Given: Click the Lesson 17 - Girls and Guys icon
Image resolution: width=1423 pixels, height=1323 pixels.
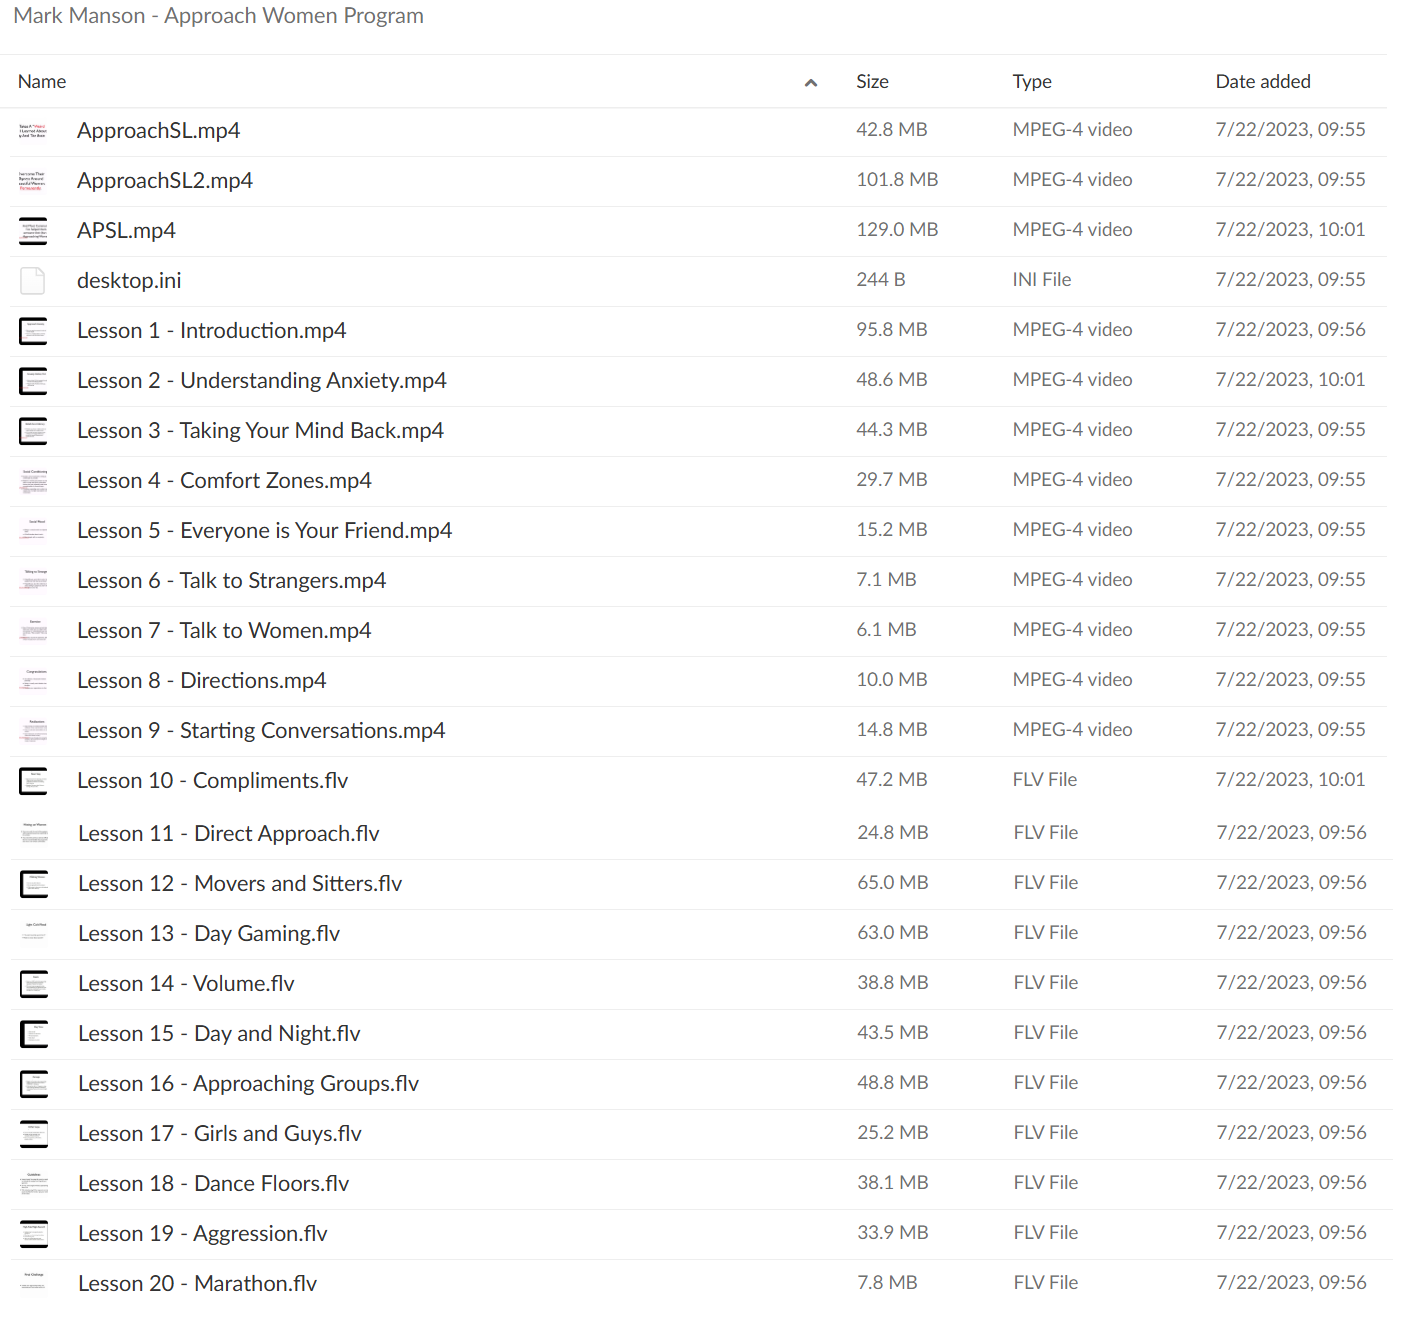Looking at the screenshot, I should click(34, 1134).
